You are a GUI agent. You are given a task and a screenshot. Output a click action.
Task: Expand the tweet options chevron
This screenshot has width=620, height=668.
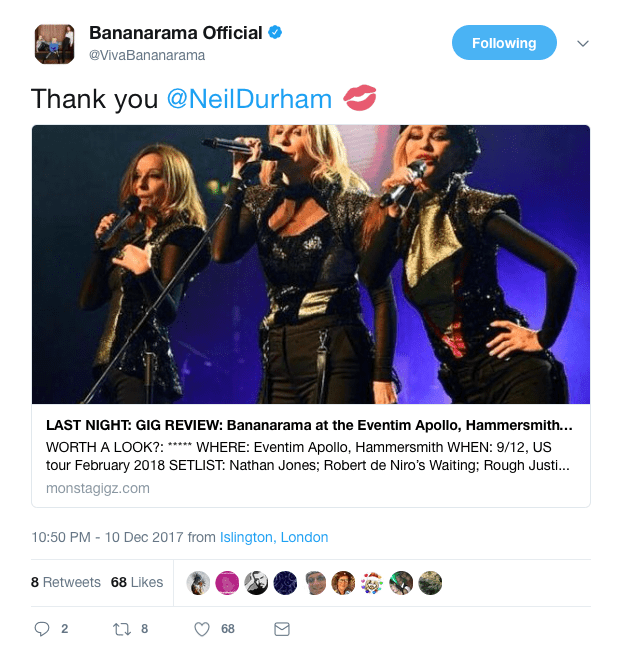click(583, 44)
